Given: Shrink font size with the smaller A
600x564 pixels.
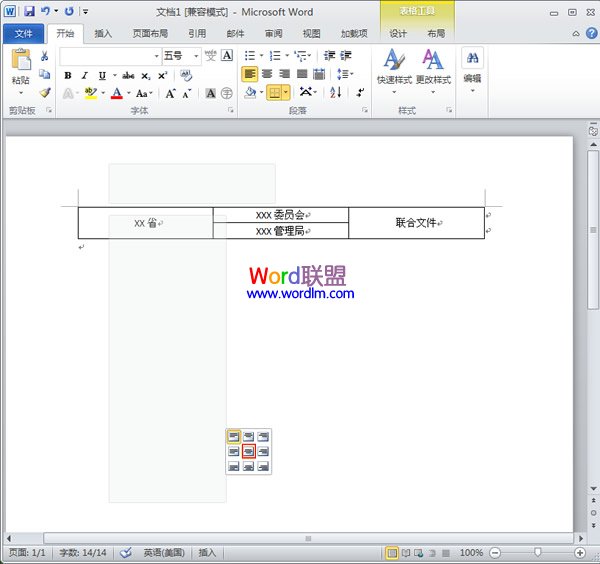Looking at the screenshot, I should click(187, 93).
